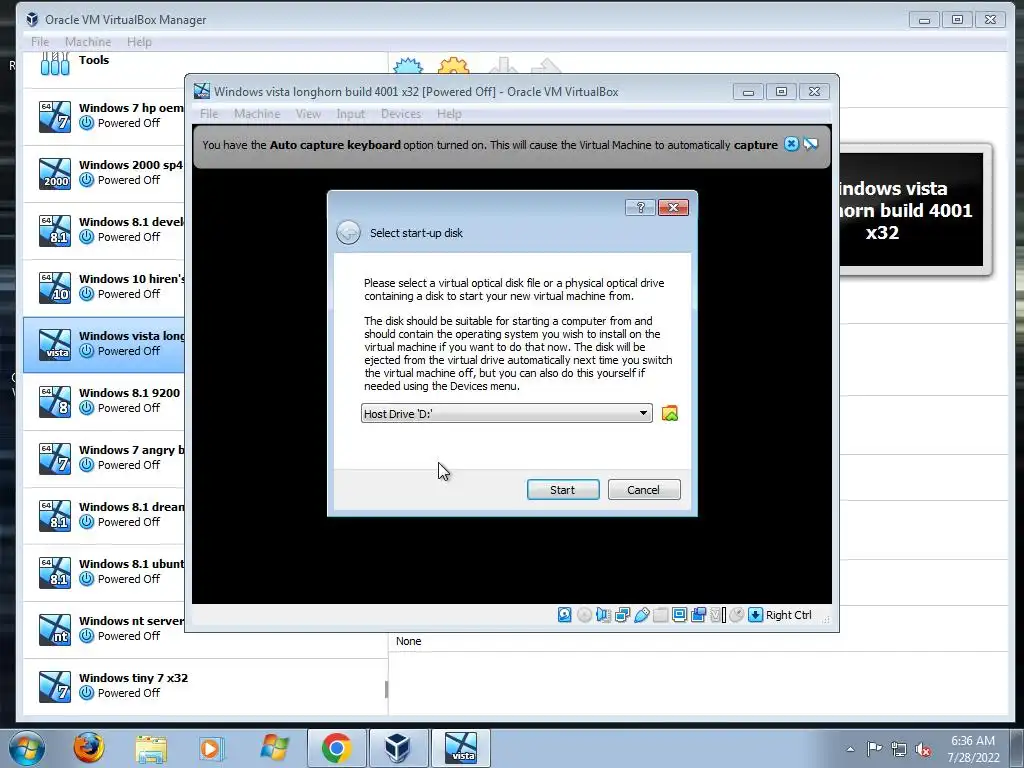
Task: Select the Windows 8.1 ubunt VM entry
Action: point(104,572)
